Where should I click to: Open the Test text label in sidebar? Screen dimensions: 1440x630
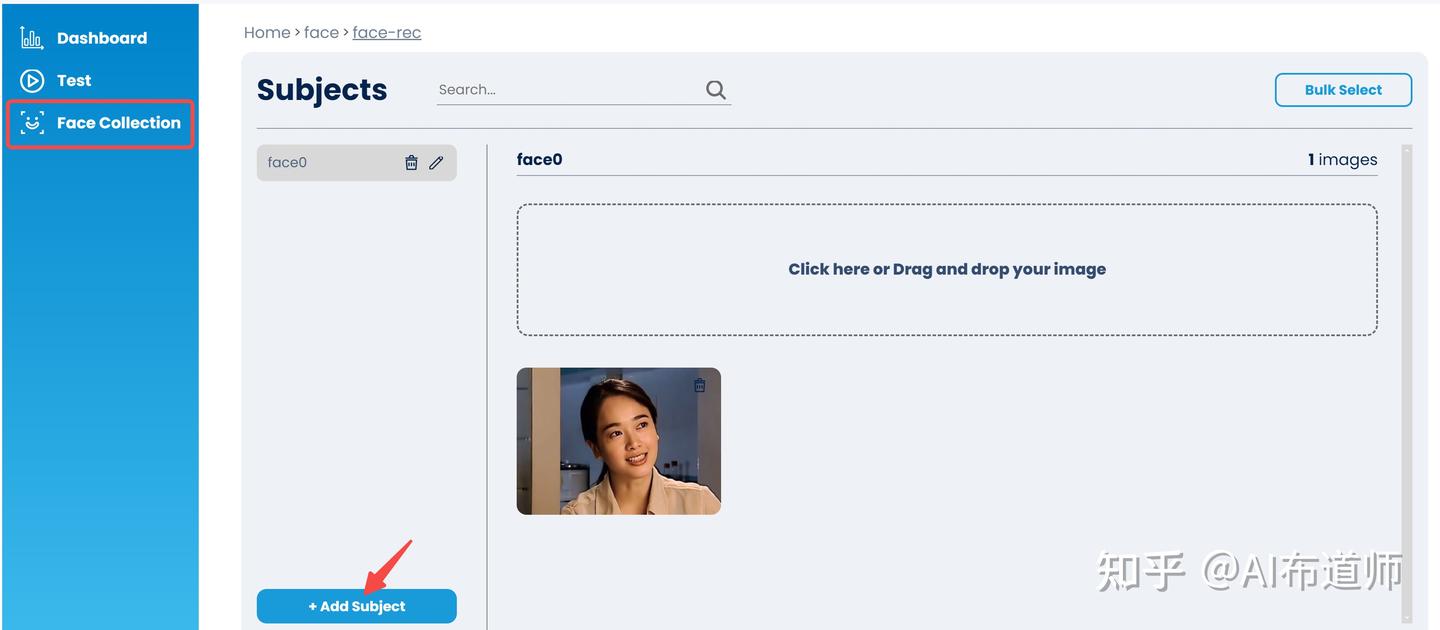[74, 81]
